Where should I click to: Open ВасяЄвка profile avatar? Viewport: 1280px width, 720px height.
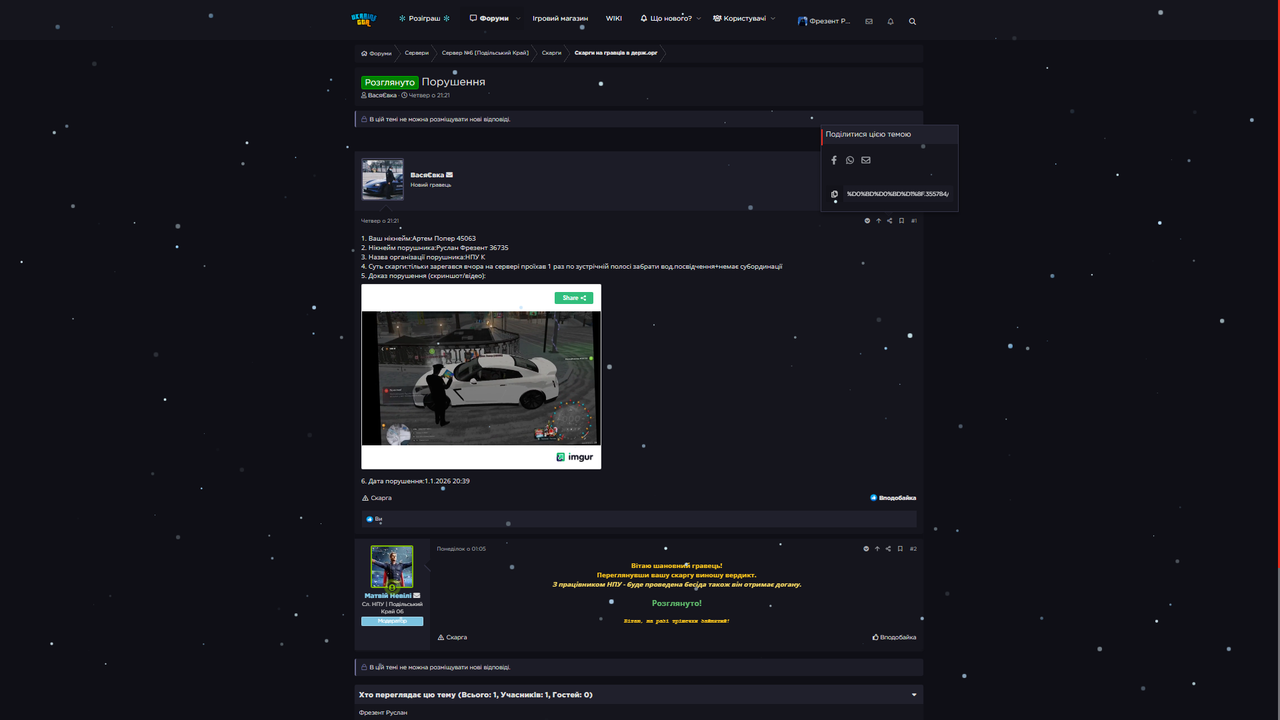coord(383,180)
